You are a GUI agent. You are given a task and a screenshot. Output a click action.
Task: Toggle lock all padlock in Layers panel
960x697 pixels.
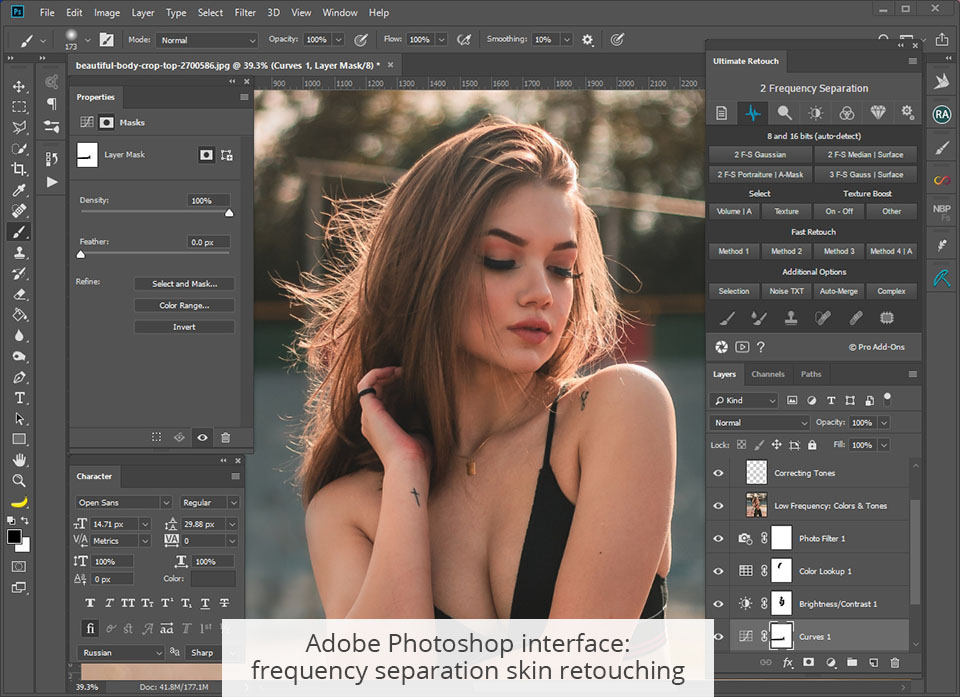[x=812, y=445]
